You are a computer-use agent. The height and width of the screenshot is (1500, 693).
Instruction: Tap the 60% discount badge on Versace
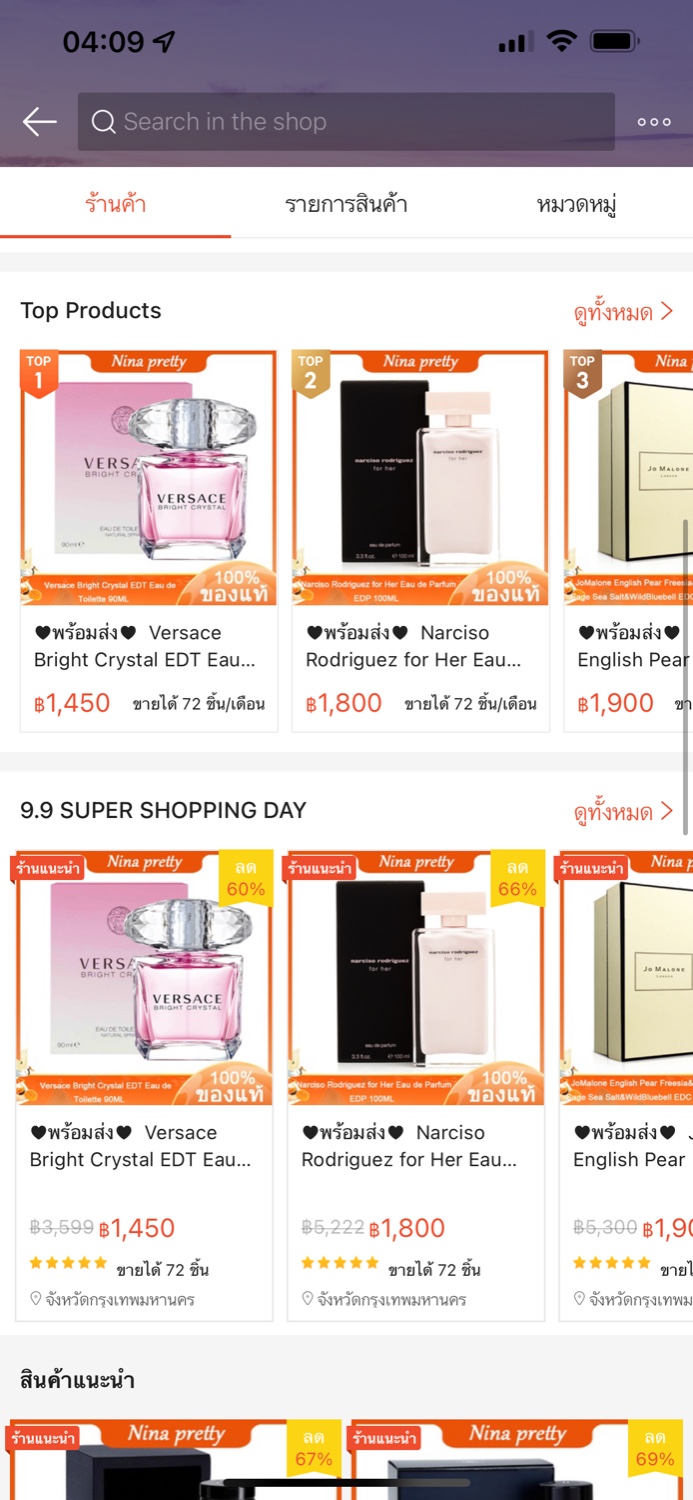[246, 878]
